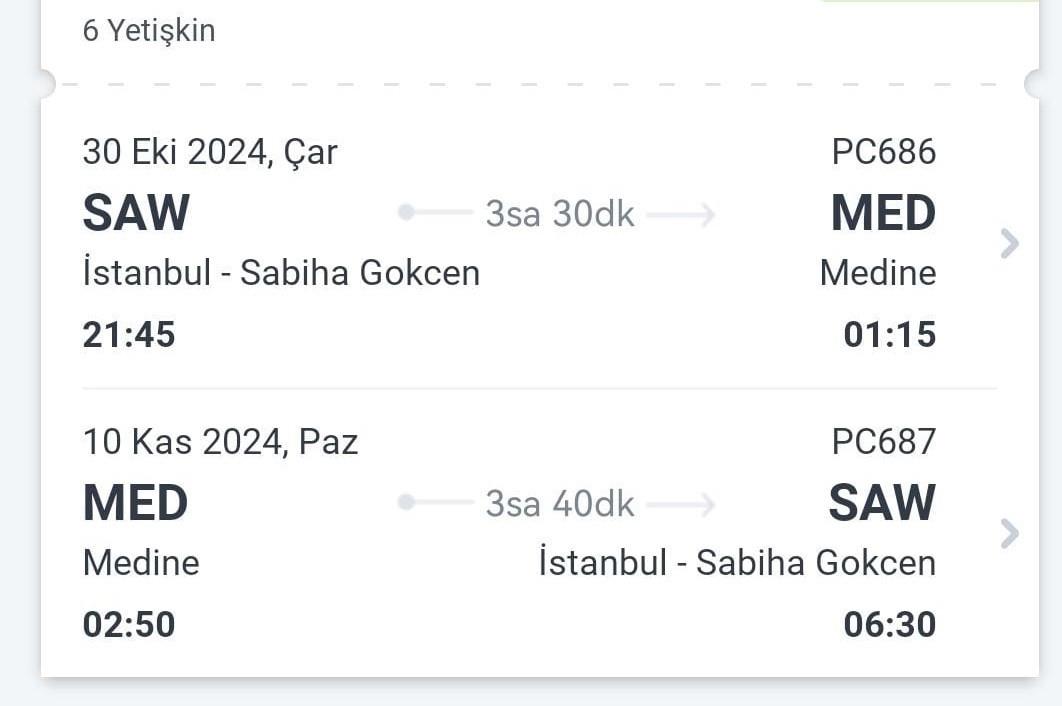Click the origin dot icon on PC686 route
Viewport: 1062px width, 706px height.
[x=405, y=213]
